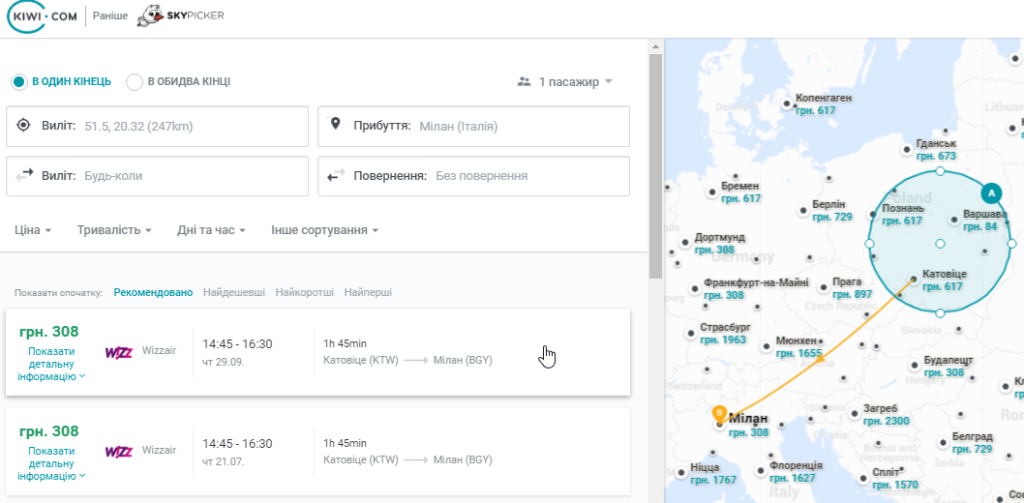Click the Skypicker bird logo

coord(150,16)
